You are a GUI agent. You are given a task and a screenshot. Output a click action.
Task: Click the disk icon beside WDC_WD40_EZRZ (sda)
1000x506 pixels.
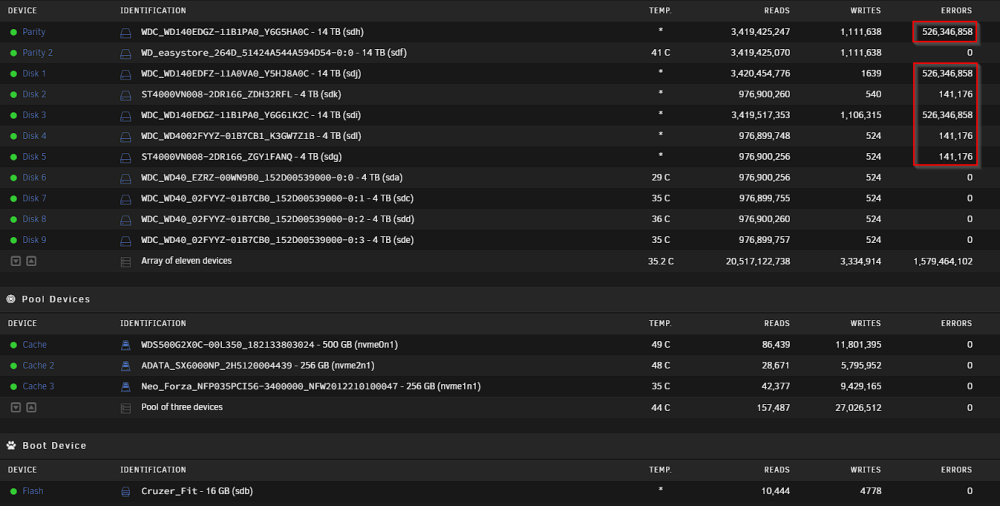point(126,179)
